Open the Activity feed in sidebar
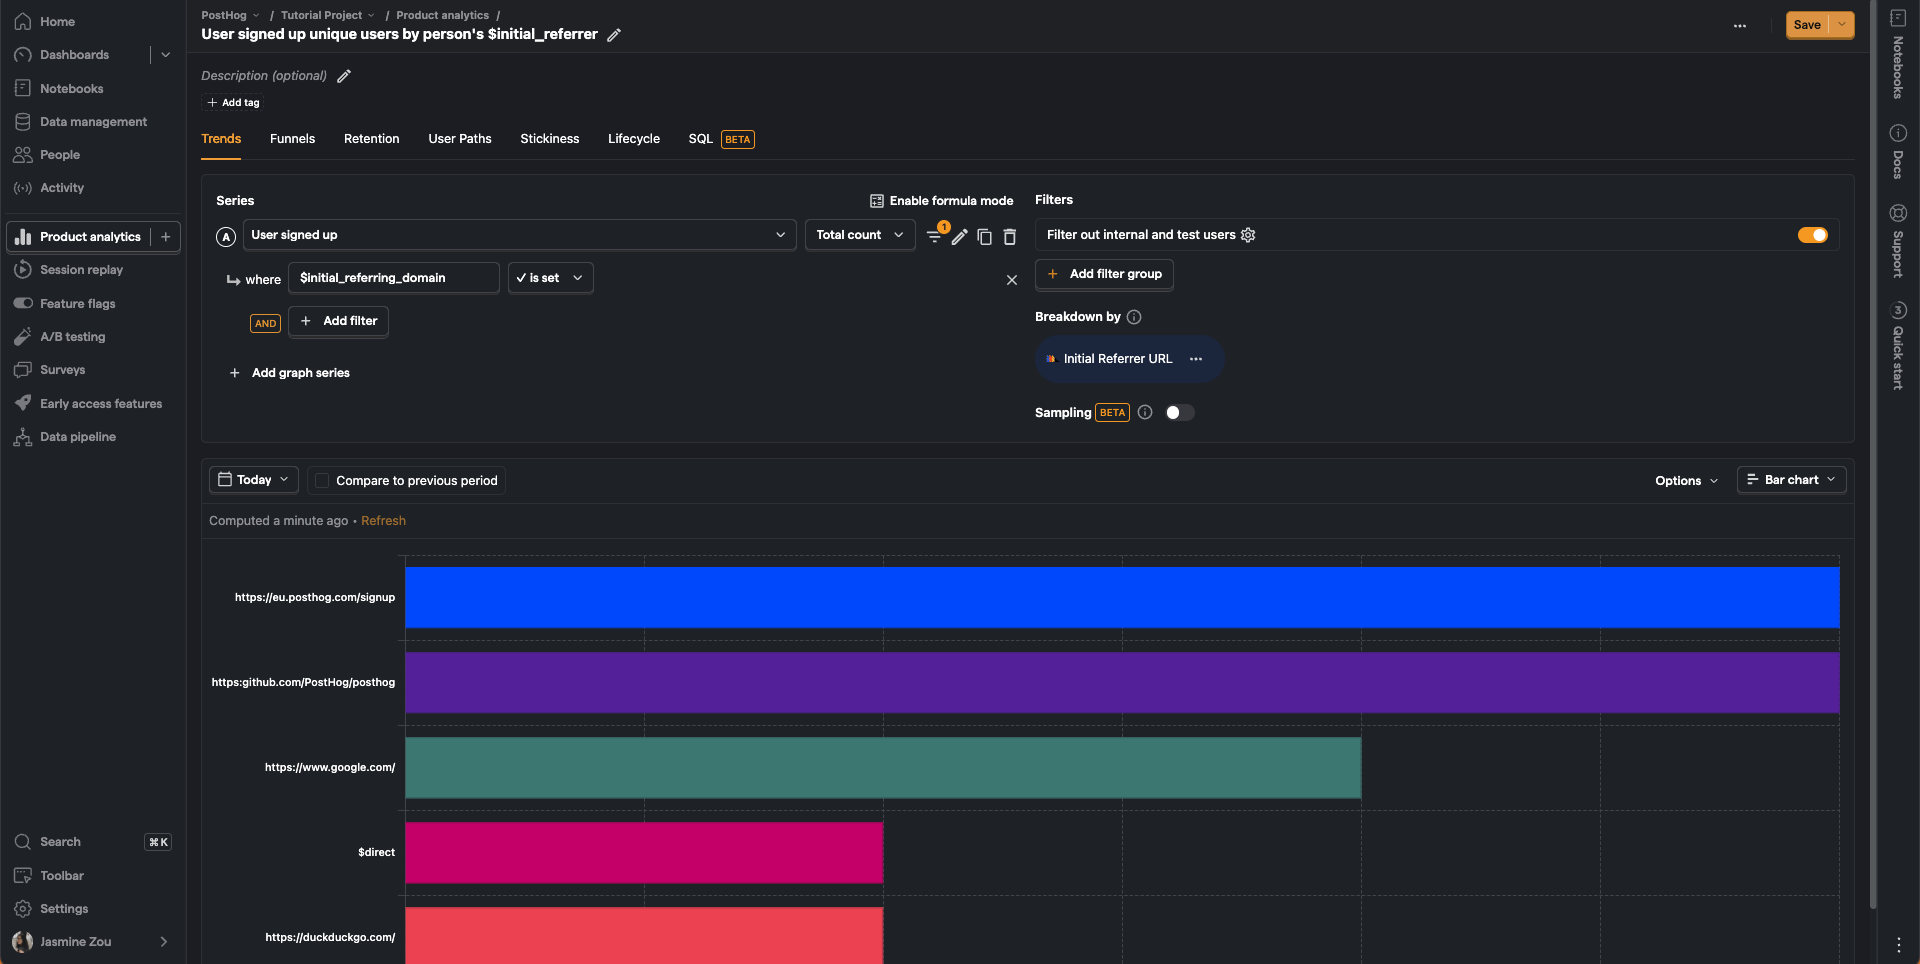 point(62,187)
